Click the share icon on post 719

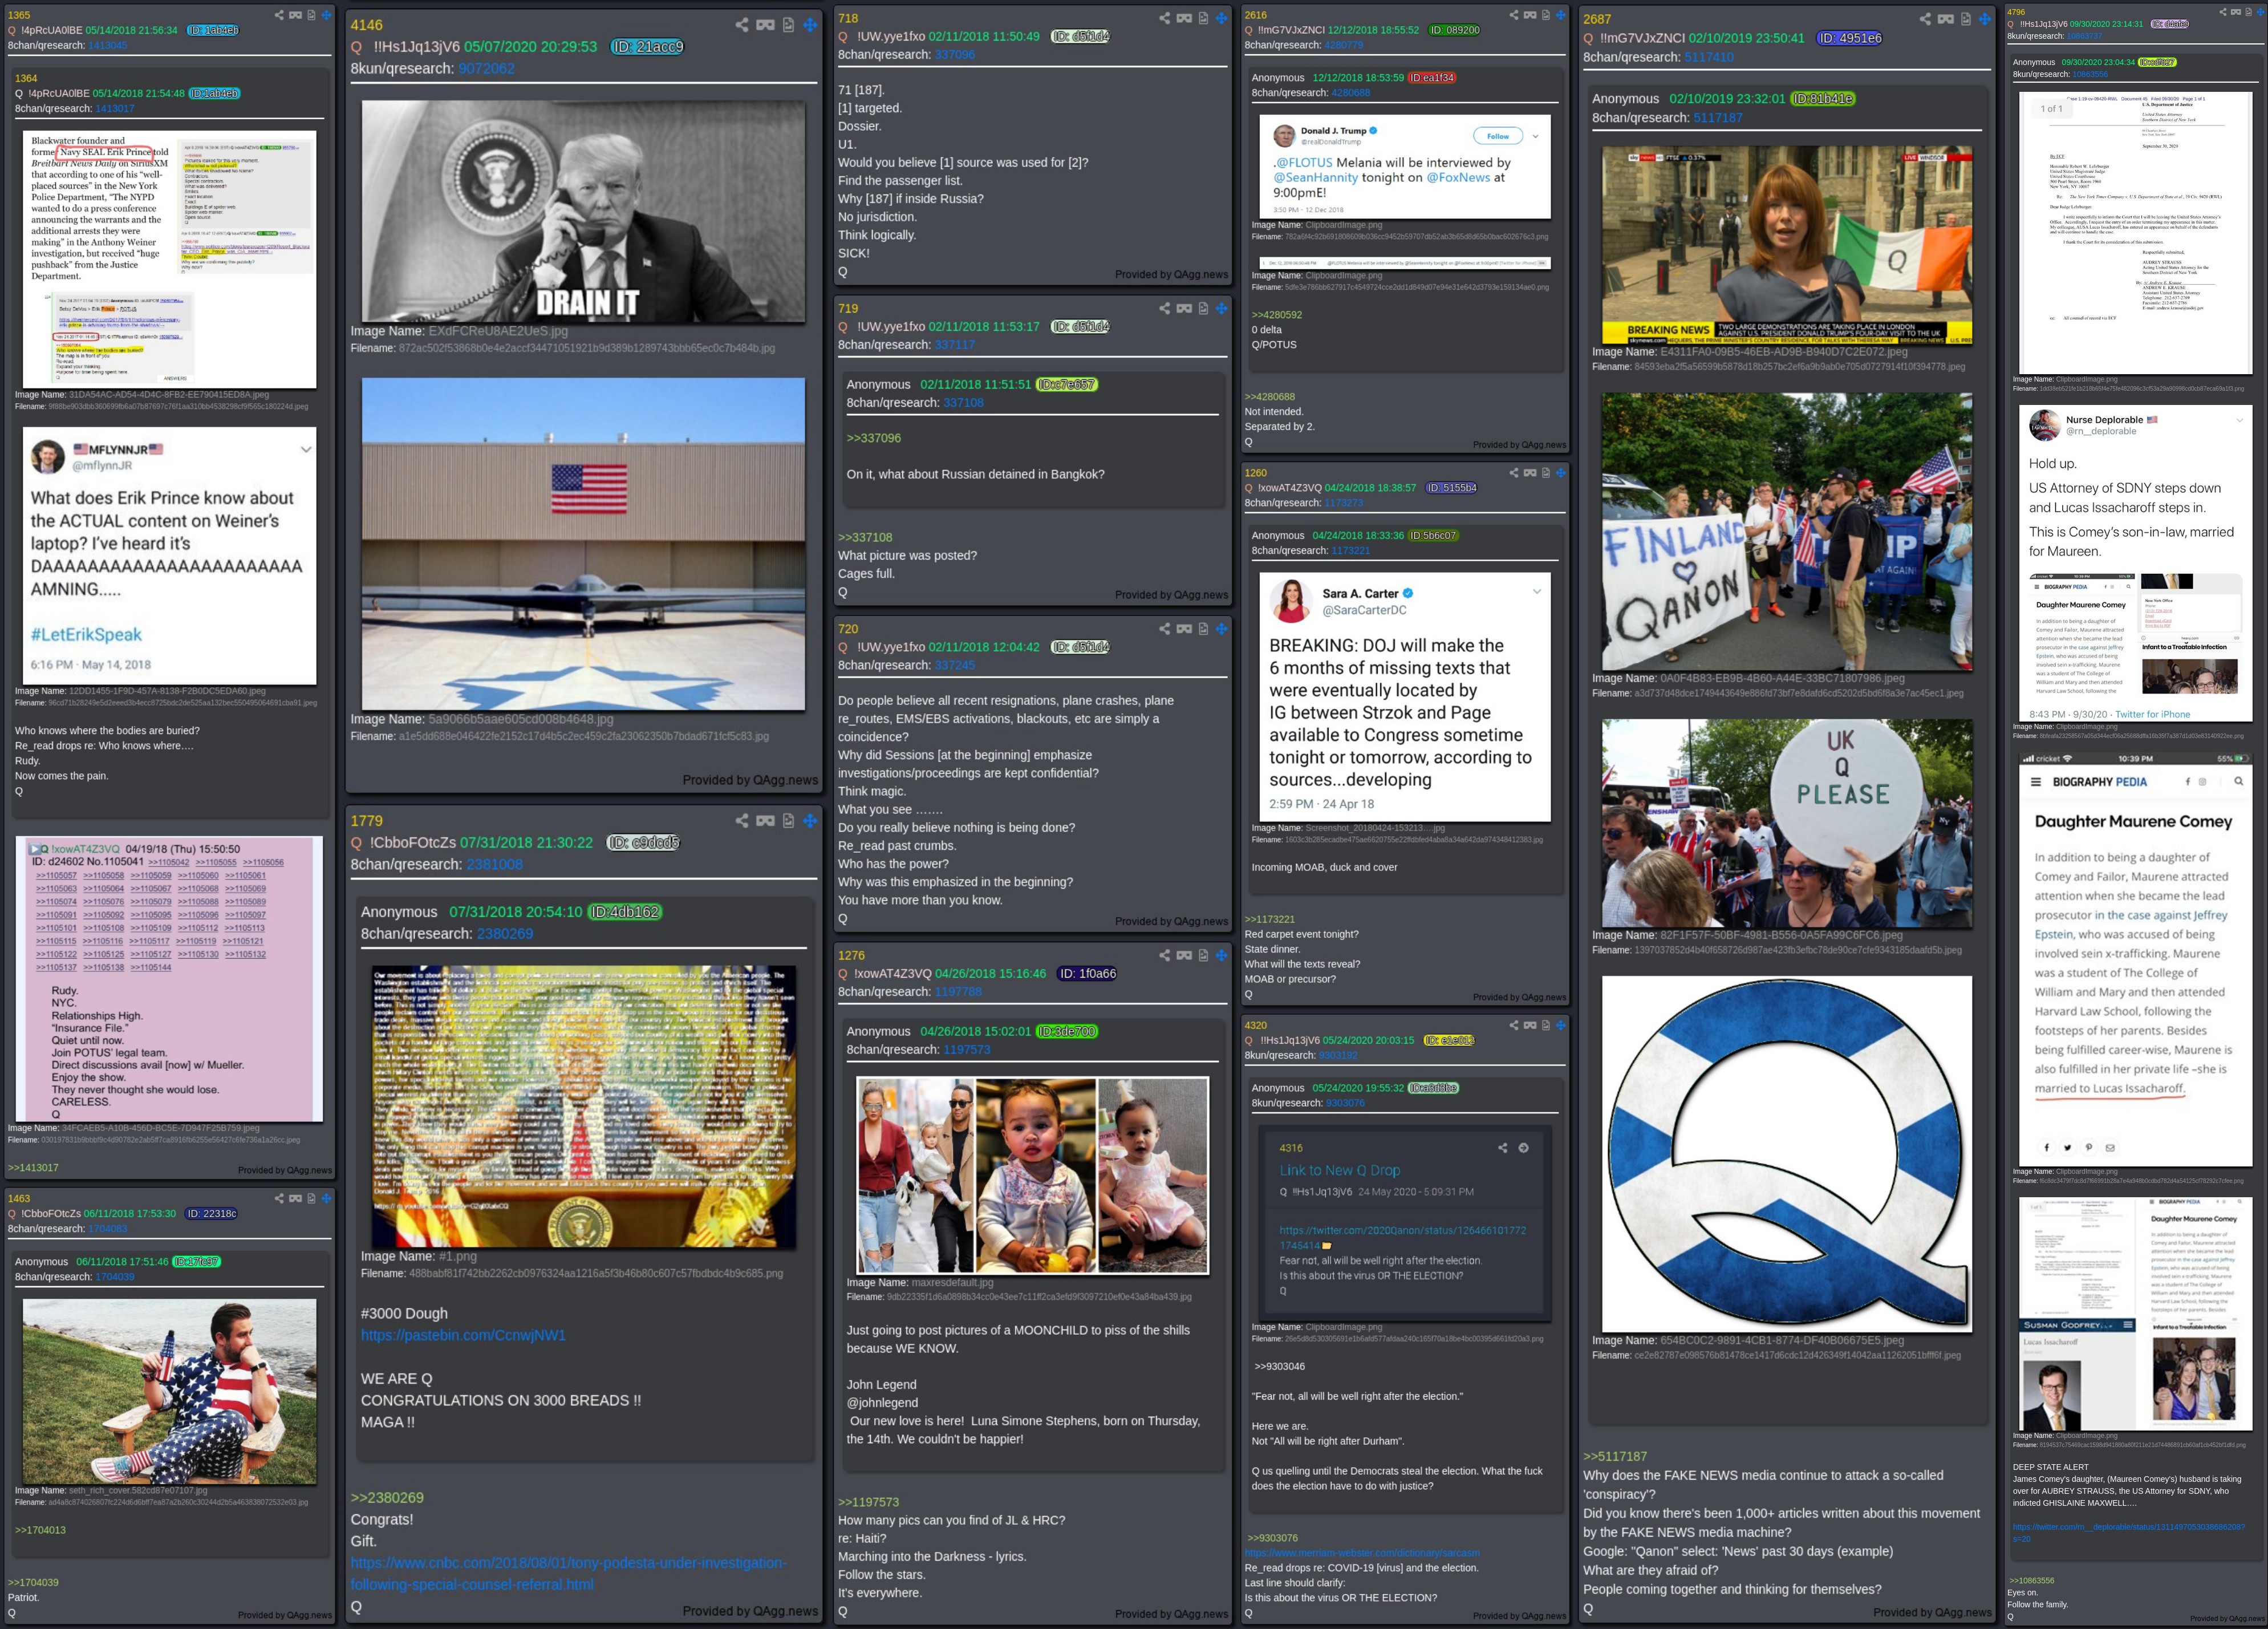click(1164, 308)
